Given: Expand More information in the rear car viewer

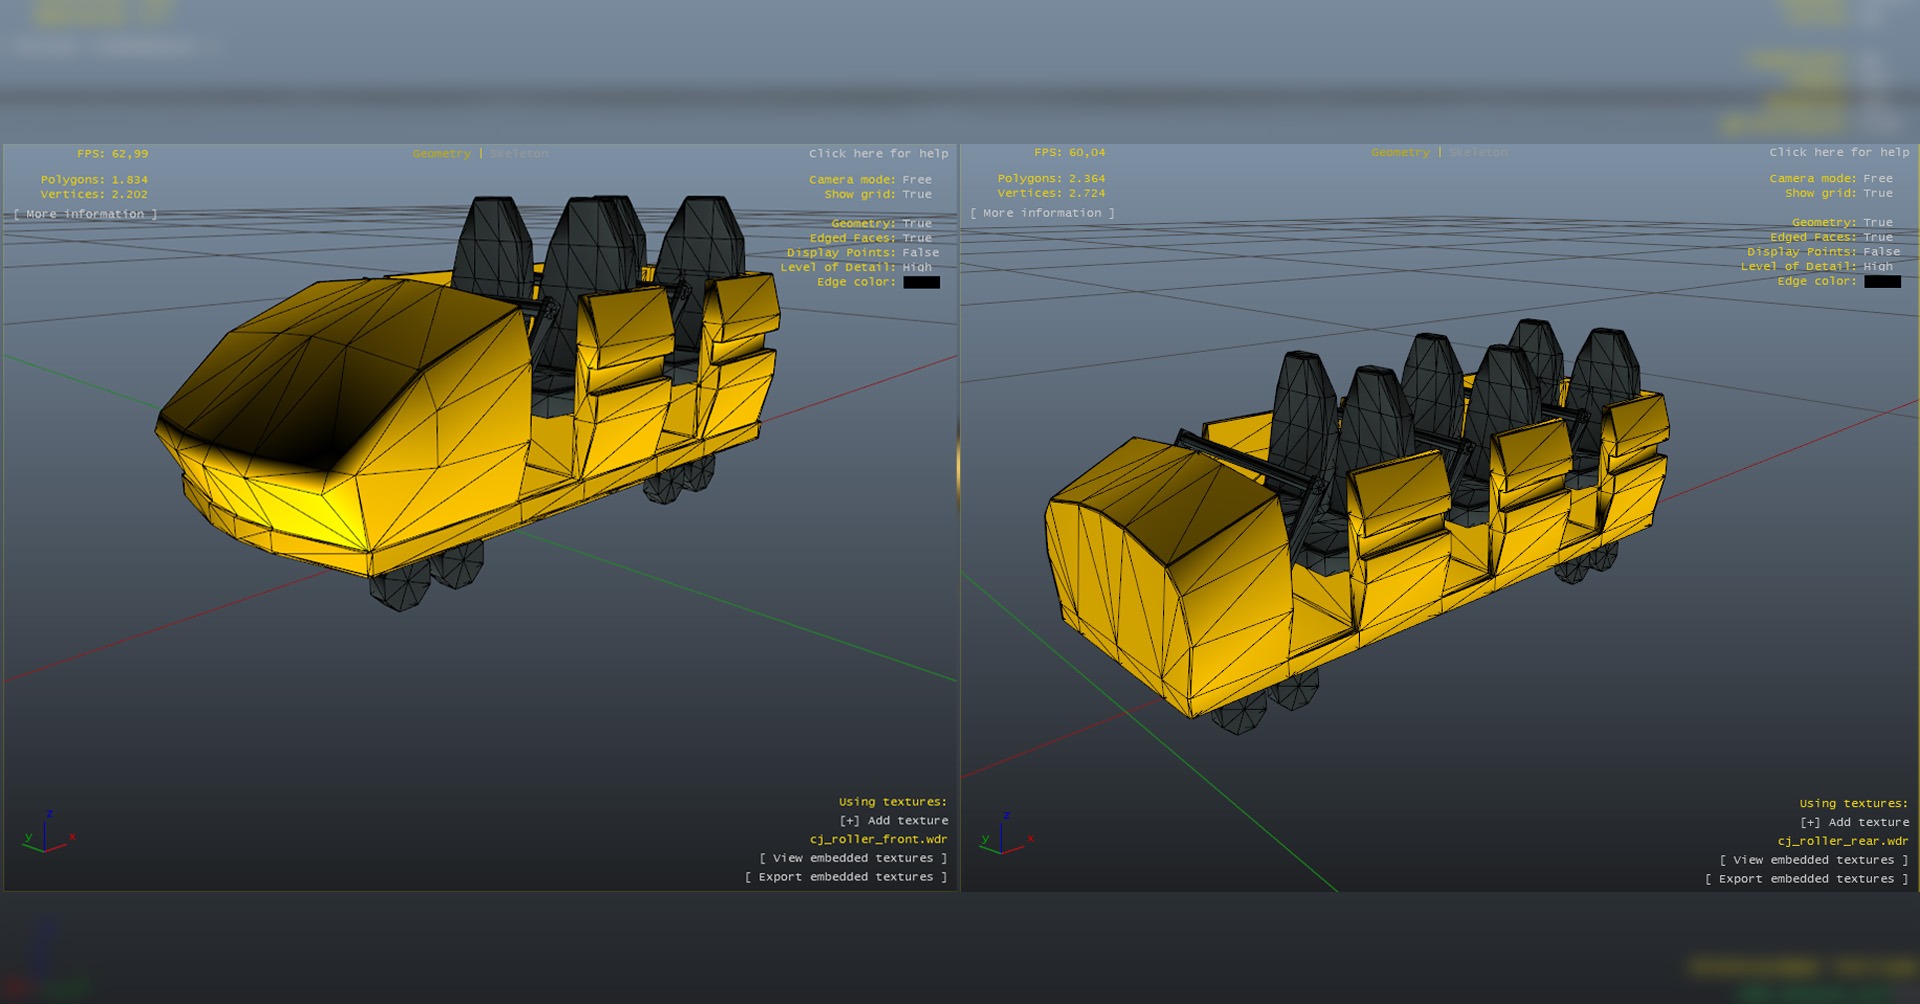Looking at the screenshot, I should 1042,213.
